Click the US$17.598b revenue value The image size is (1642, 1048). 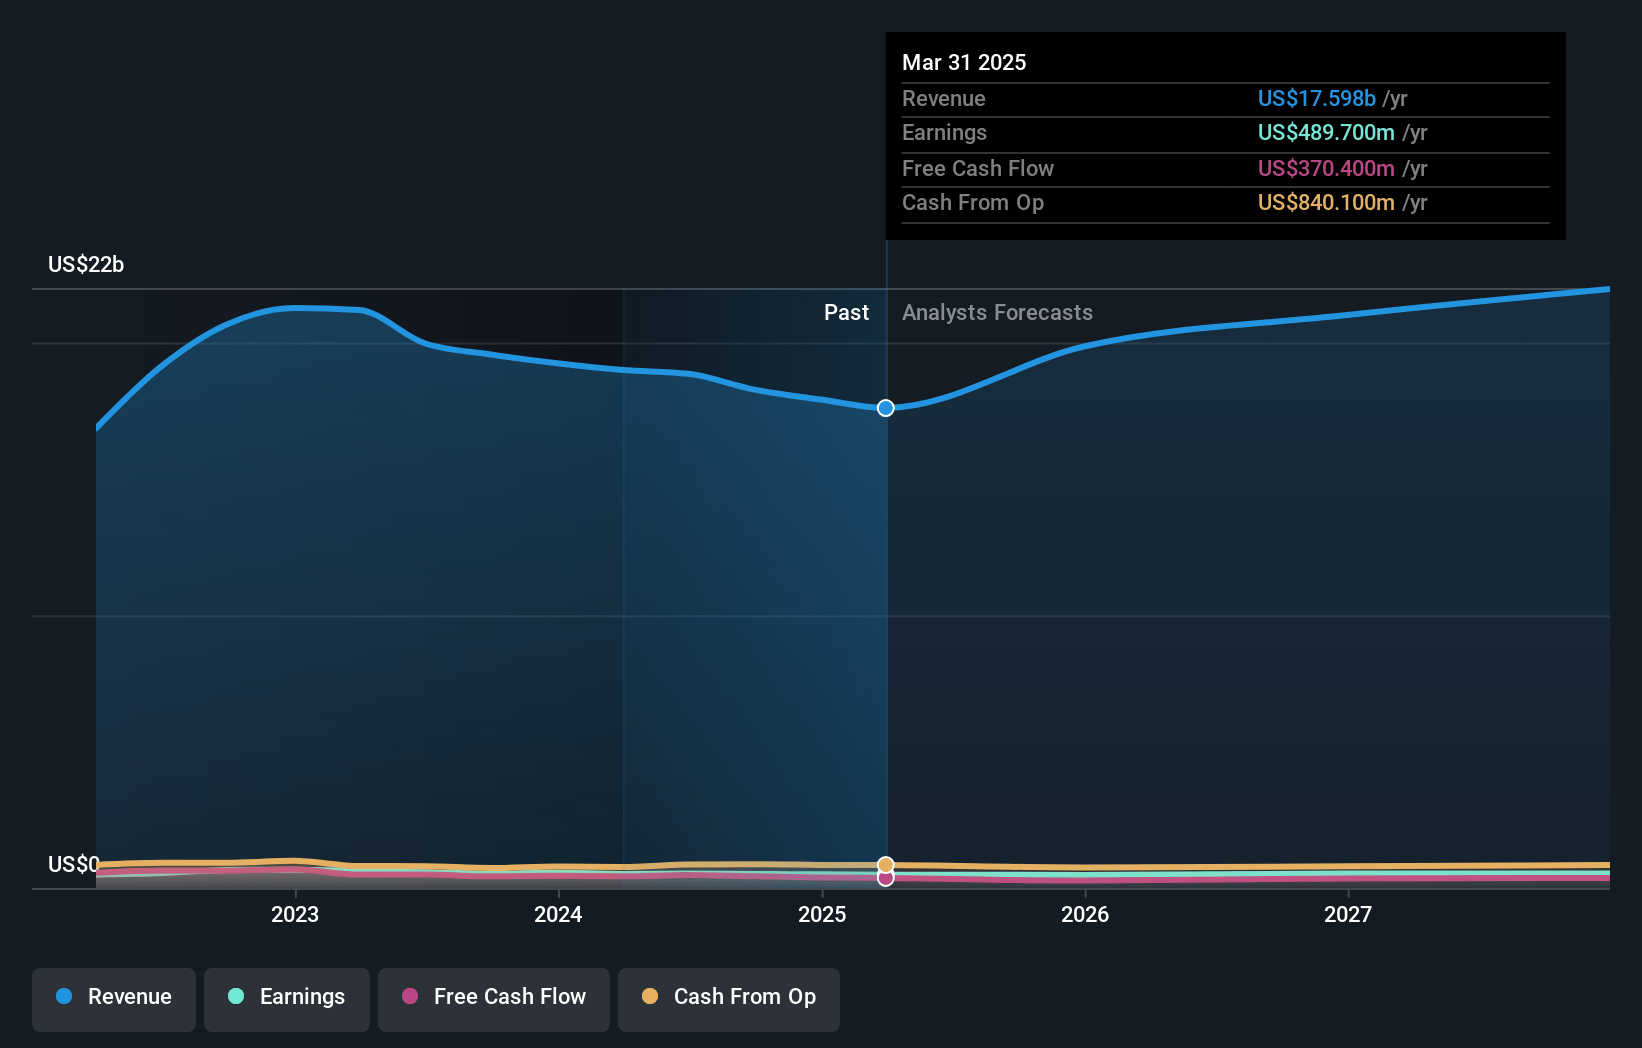[x=1317, y=98]
